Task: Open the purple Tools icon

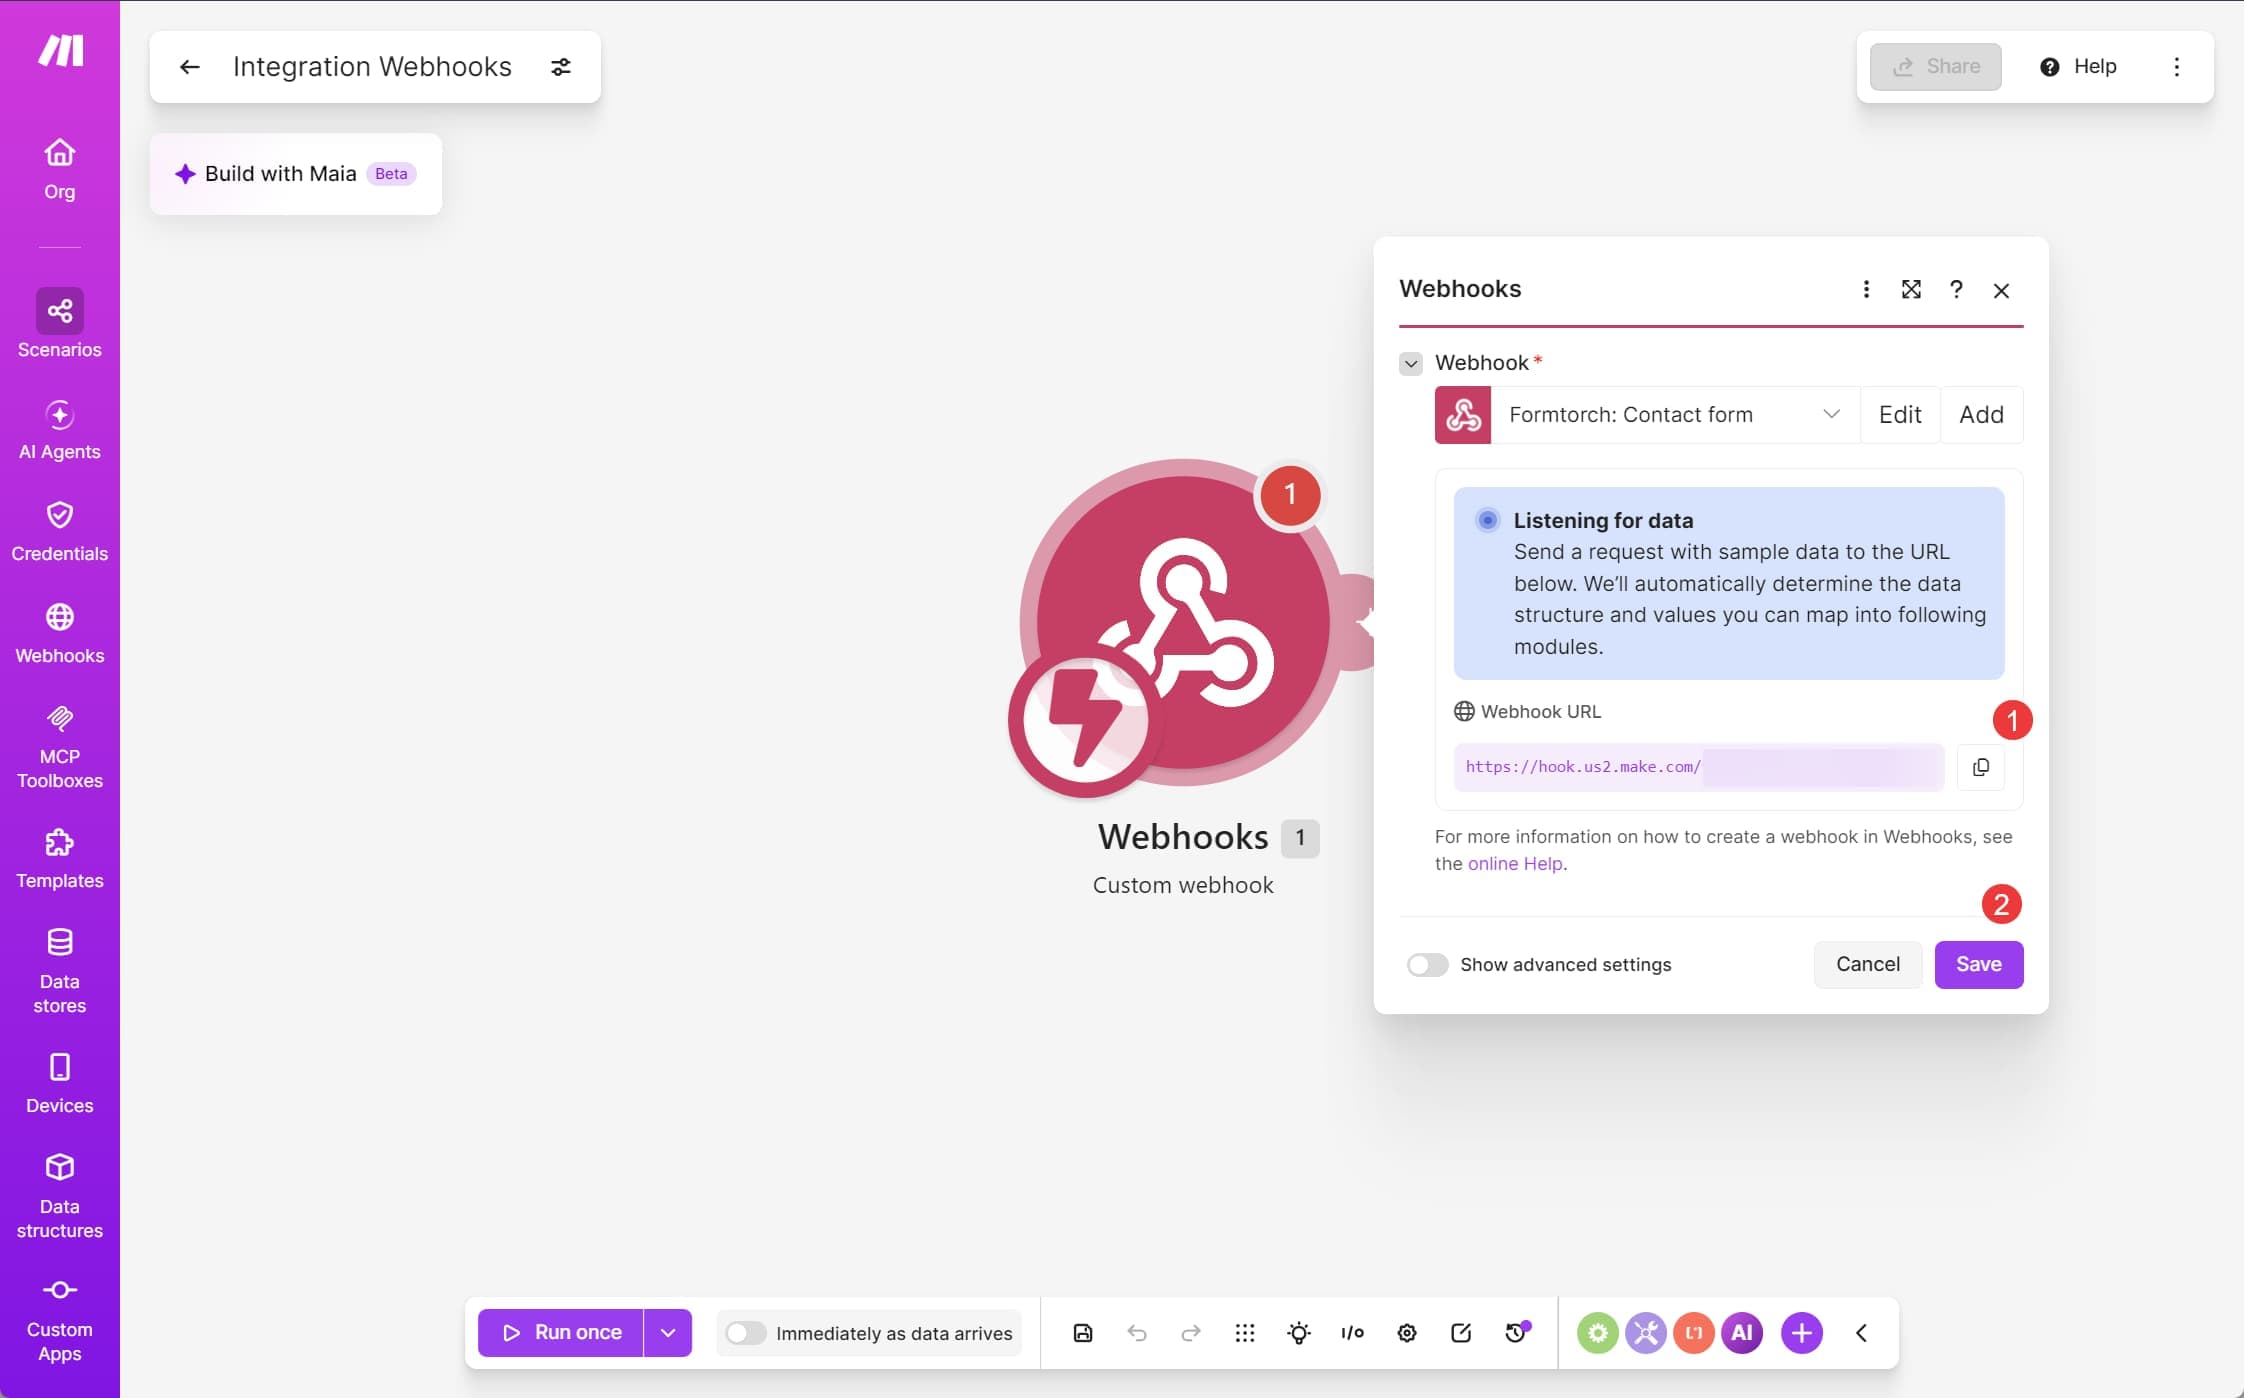Action: point(1646,1333)
